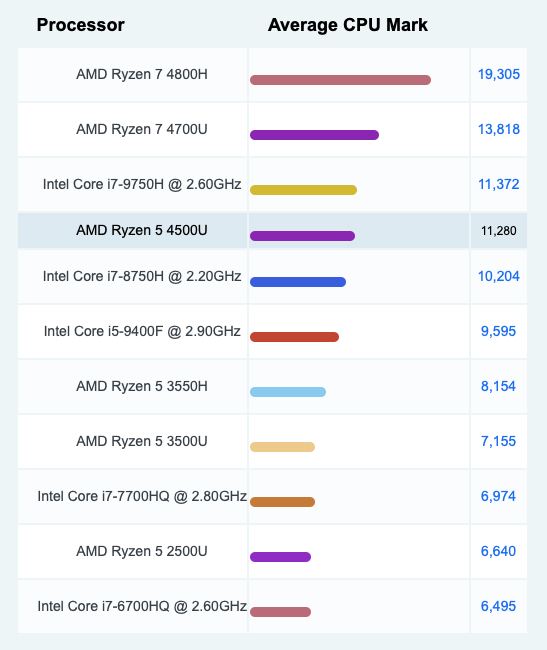Image resolution: width=547 pixels, height=650 pixels.
Task: Open the 6,974 score link
Action: pyautogui.click(x=498, y=496)
